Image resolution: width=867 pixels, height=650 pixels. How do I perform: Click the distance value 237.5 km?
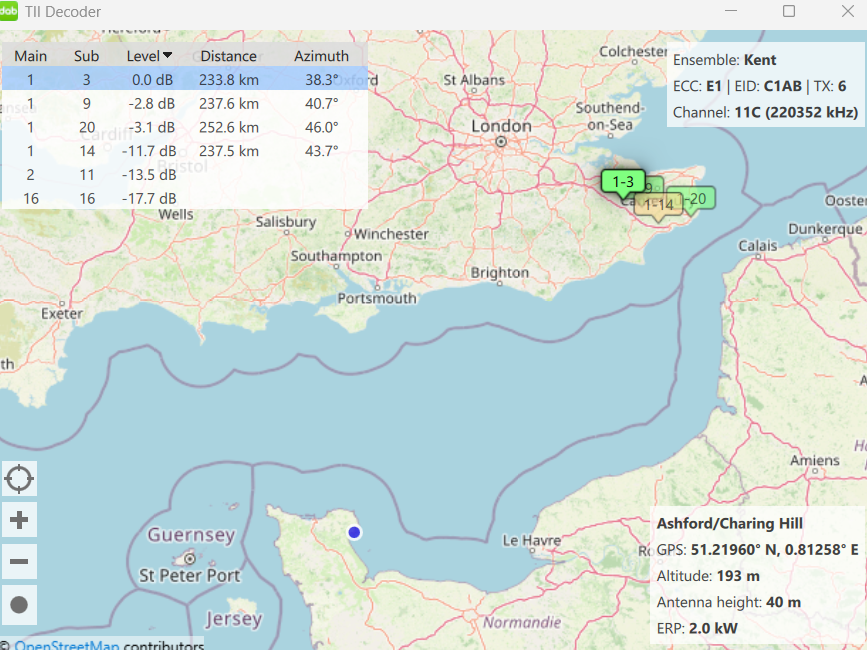229,151
